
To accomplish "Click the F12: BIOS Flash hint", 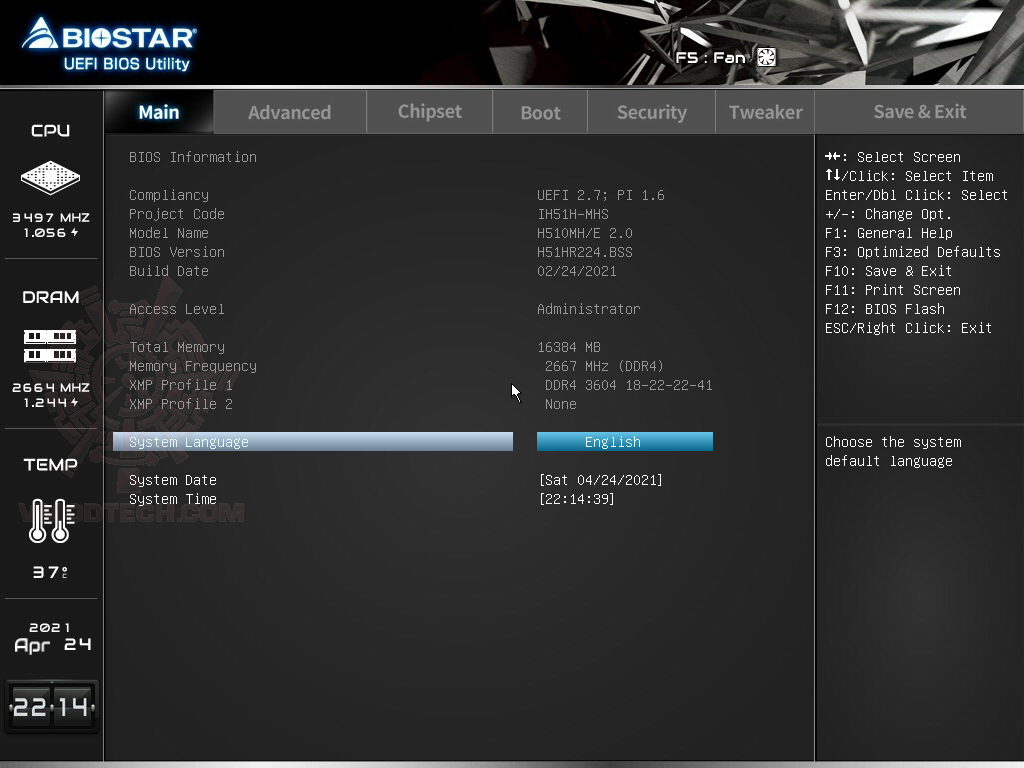I will coord(884,309).
